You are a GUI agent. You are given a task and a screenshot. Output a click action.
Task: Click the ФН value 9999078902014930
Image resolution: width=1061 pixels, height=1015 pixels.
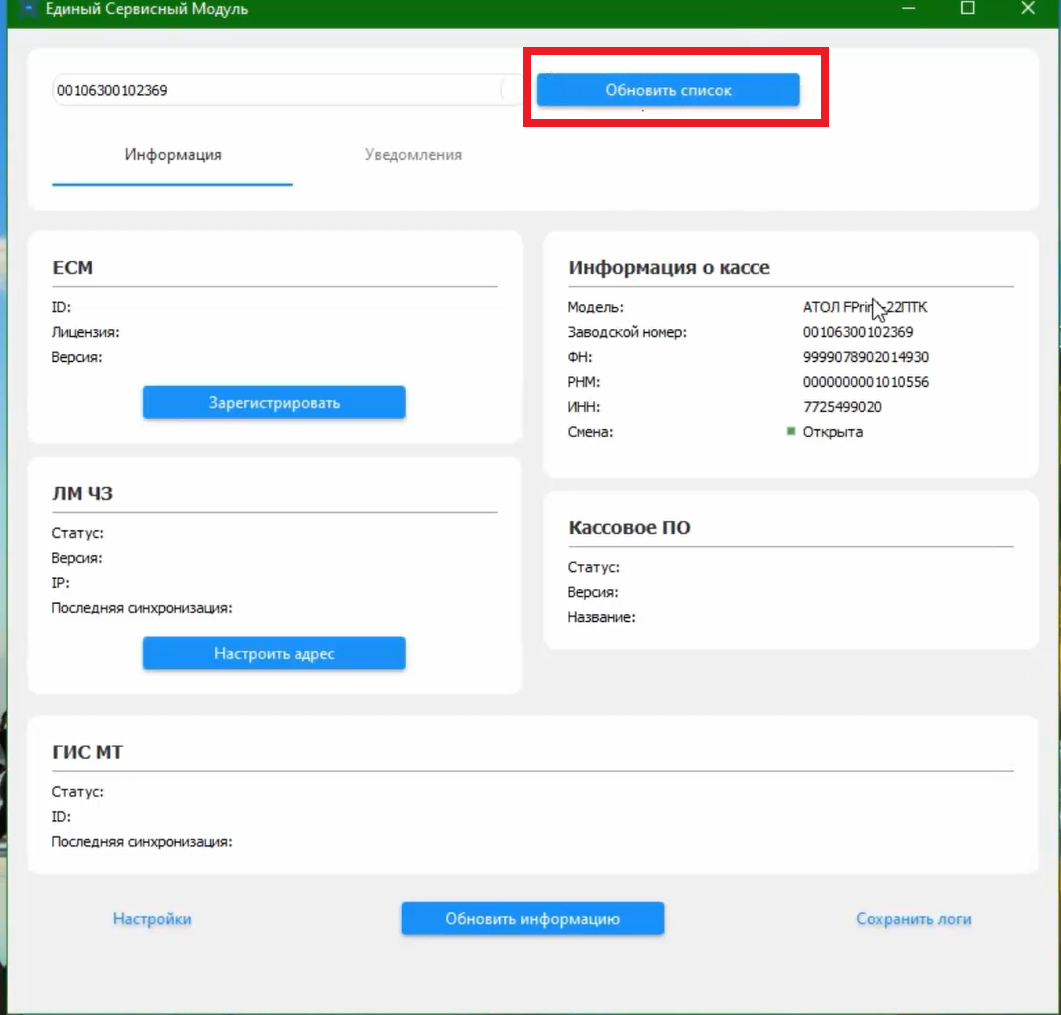coord(865,357)
